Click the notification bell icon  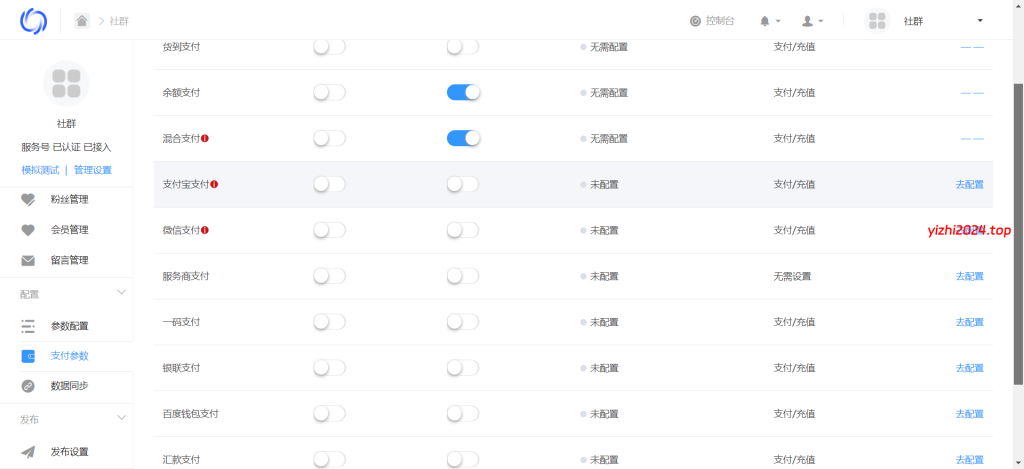(765, 21)
